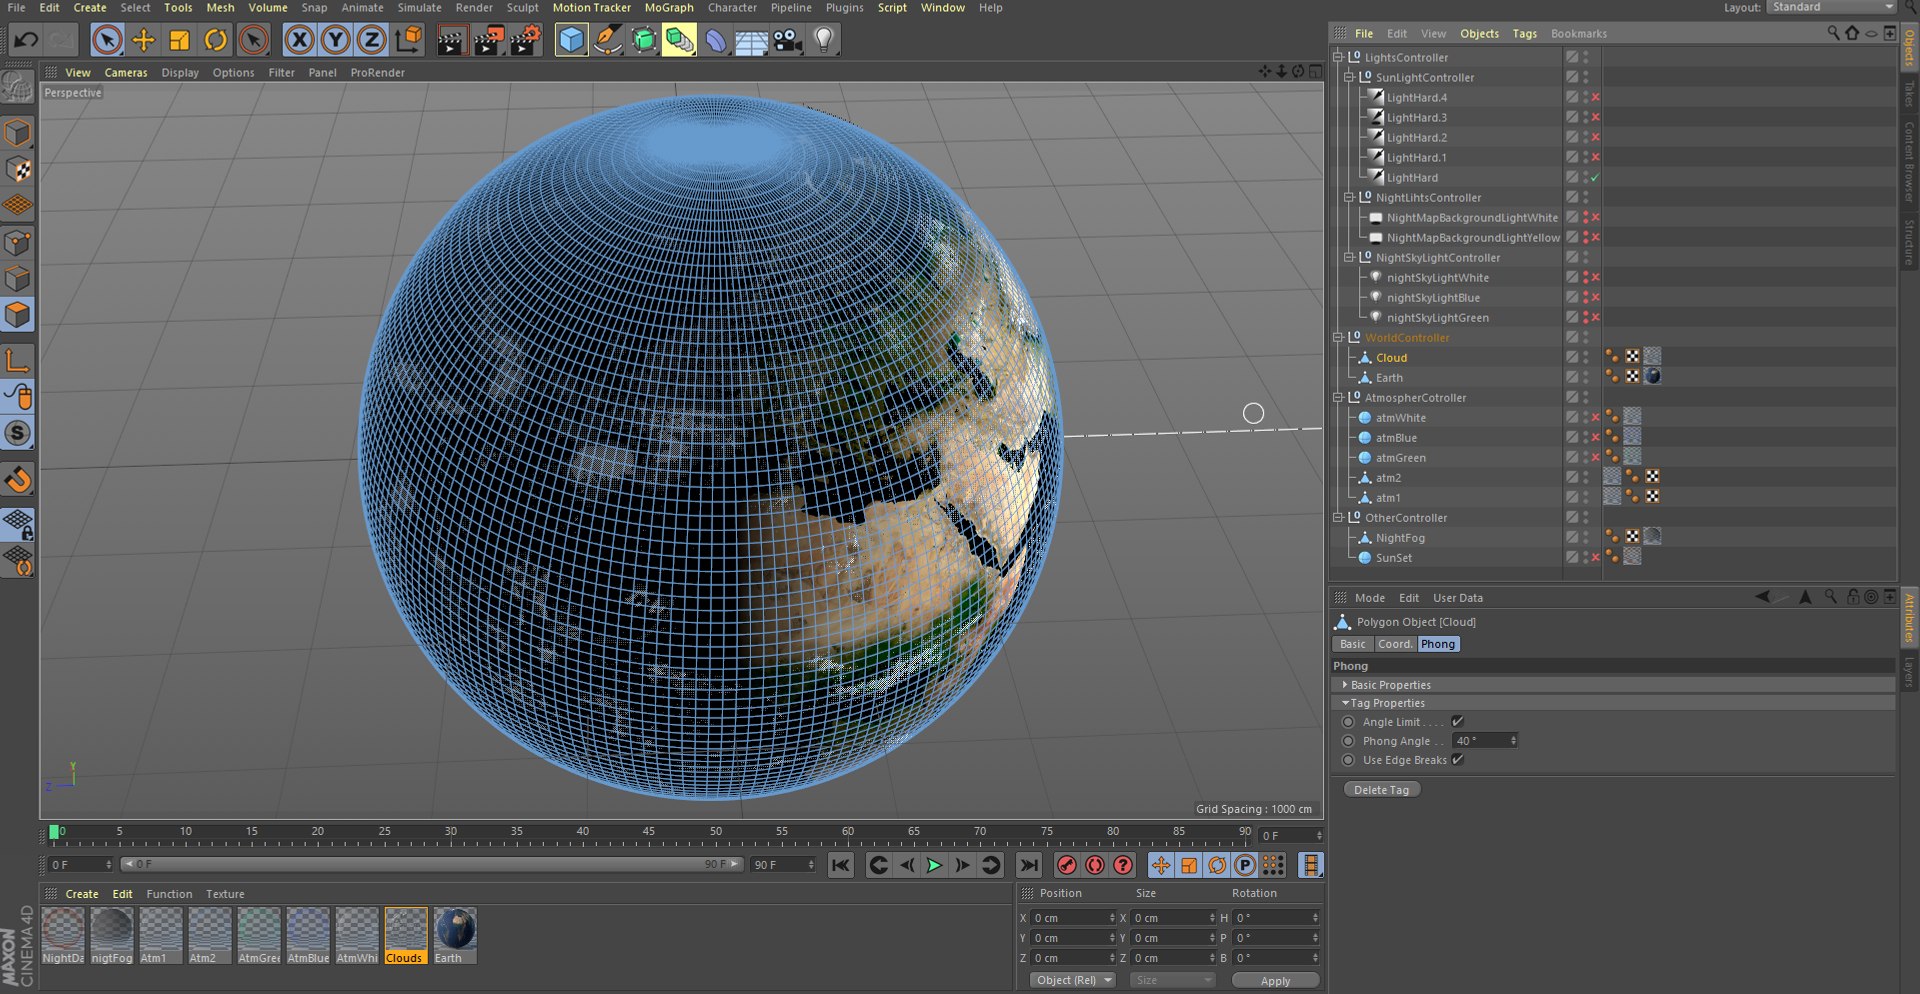Toggle atmWhite enable mark
This screenshot has width=1920, height=994.
[x=1595, y=418]
